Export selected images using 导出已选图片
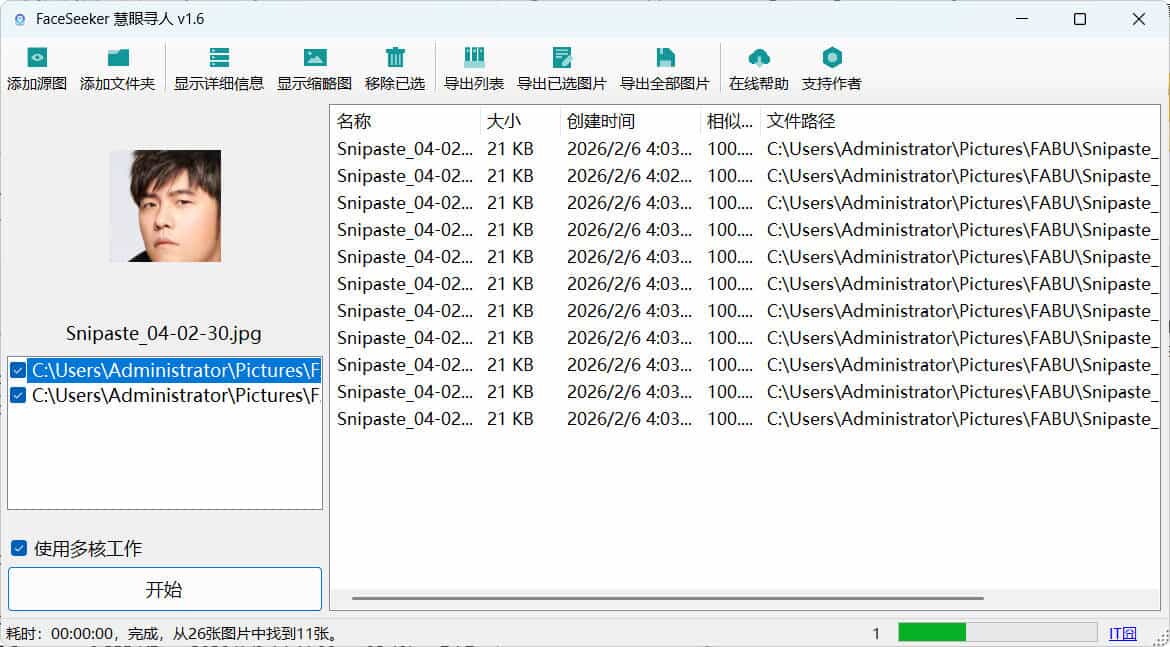The width and height of the screenshot is (1170, 647). coord(560,67)
